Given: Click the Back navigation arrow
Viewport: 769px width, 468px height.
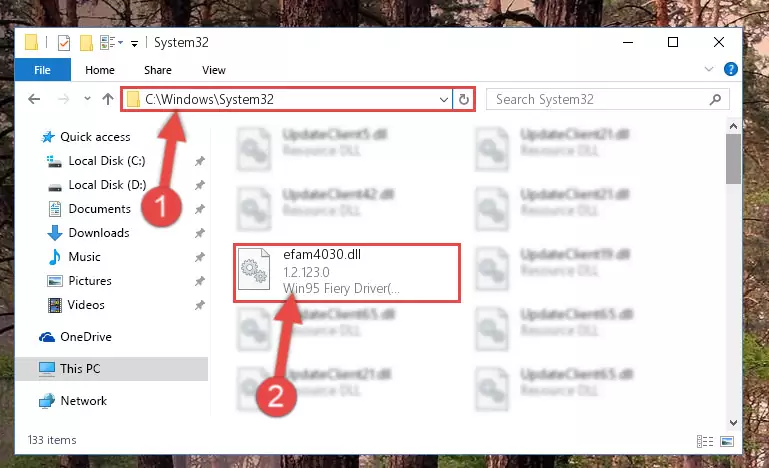Looking at the screenshot, I should [x=34, y=100].
